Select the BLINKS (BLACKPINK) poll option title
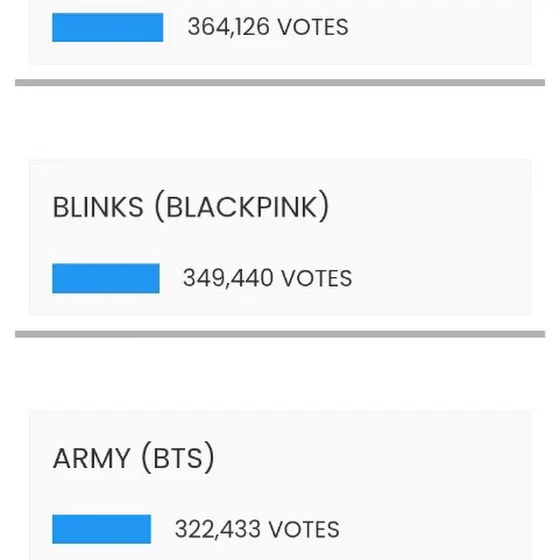This screenshot has width=560, height=560. [191, 206]
